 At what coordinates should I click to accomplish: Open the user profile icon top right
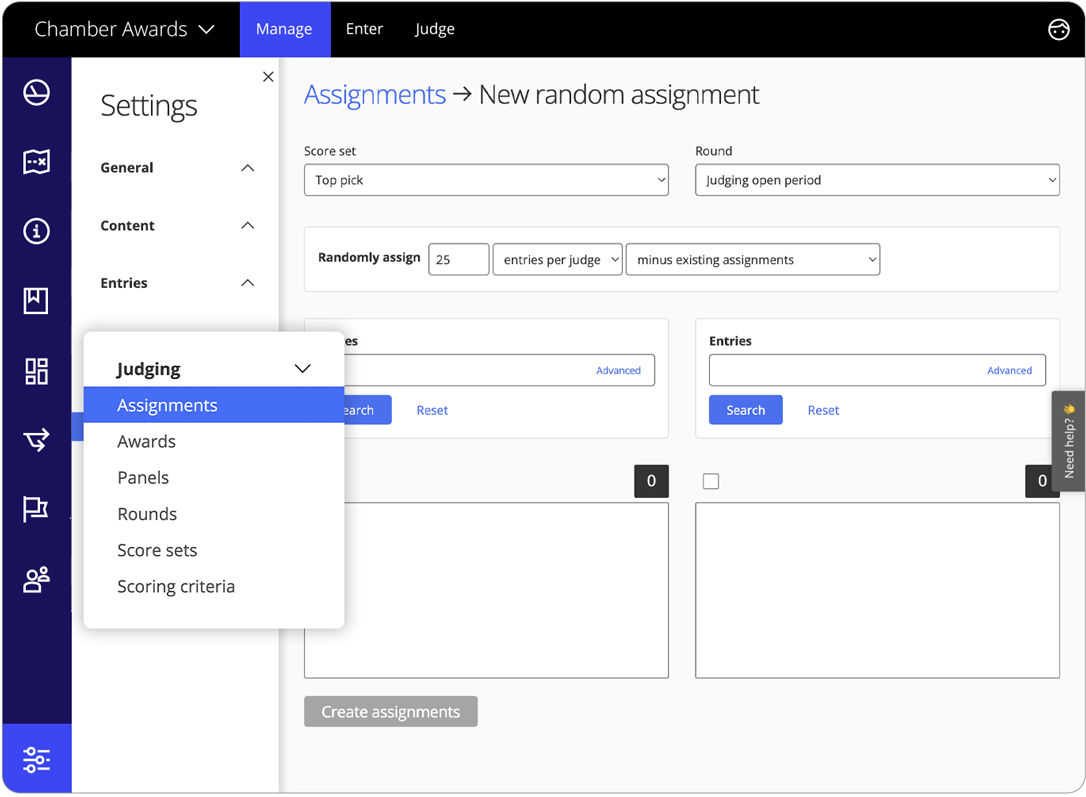1058,30
